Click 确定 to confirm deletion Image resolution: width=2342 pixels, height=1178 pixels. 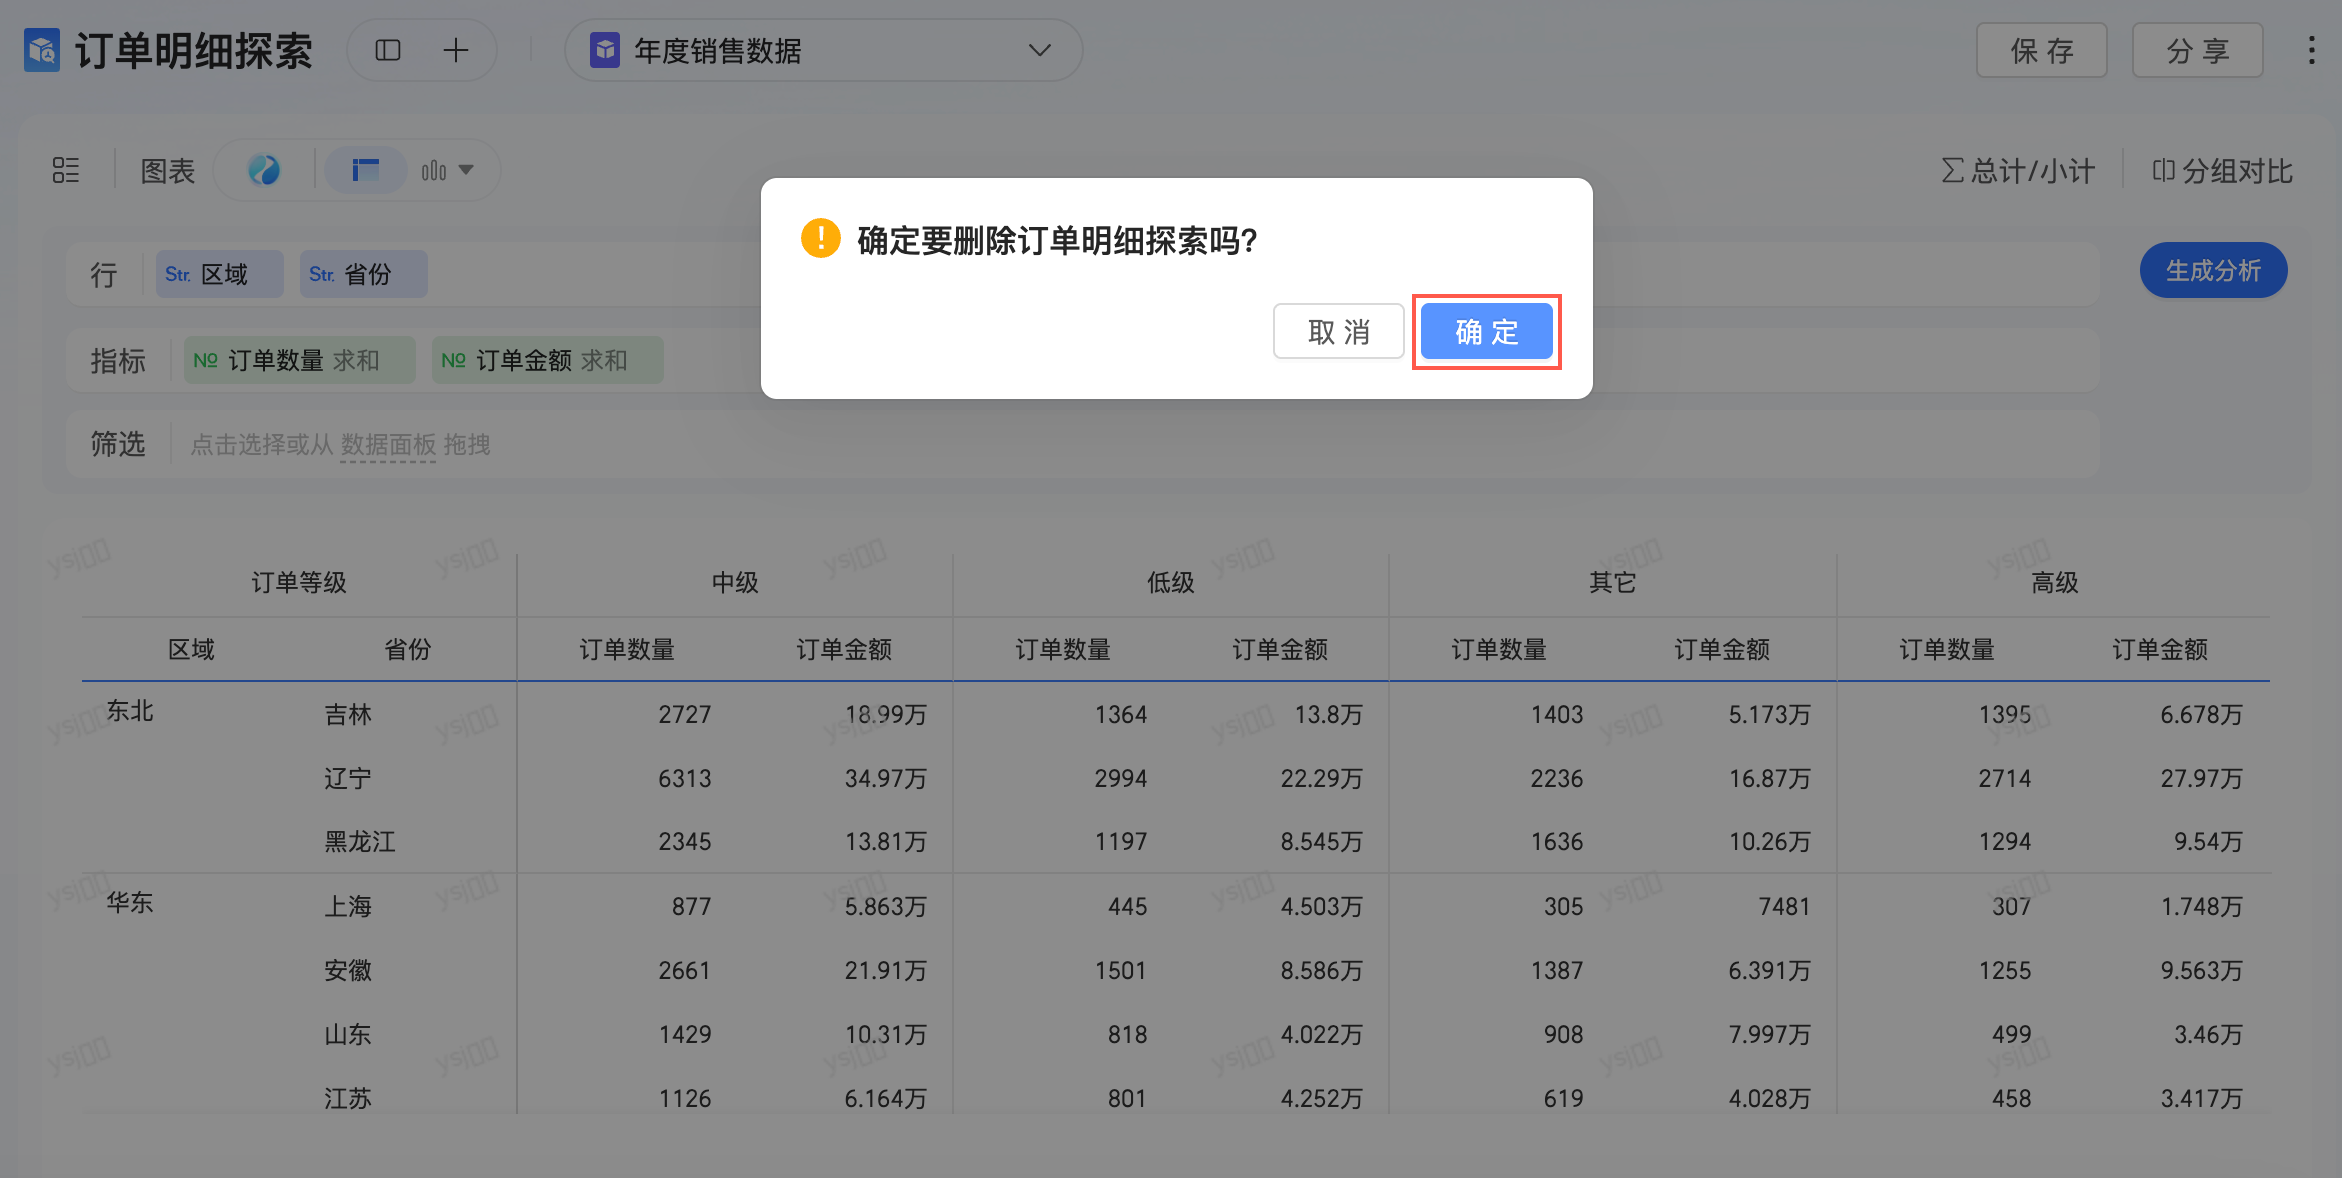(1486, 332)
